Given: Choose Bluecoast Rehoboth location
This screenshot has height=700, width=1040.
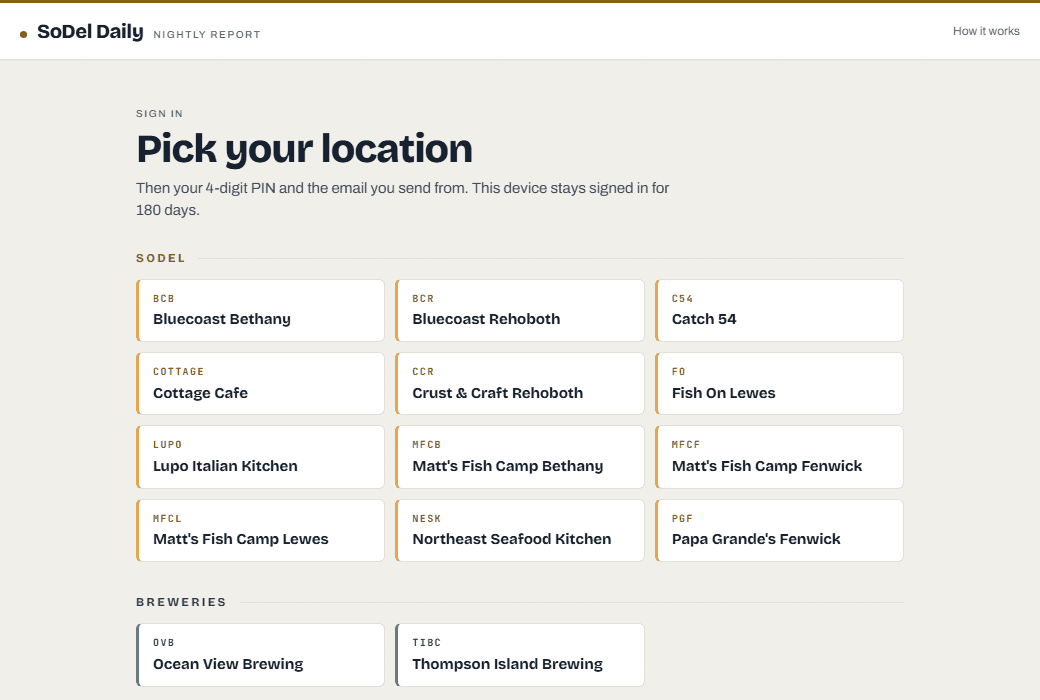Looking at the screenshot, I should coord(519,311).
